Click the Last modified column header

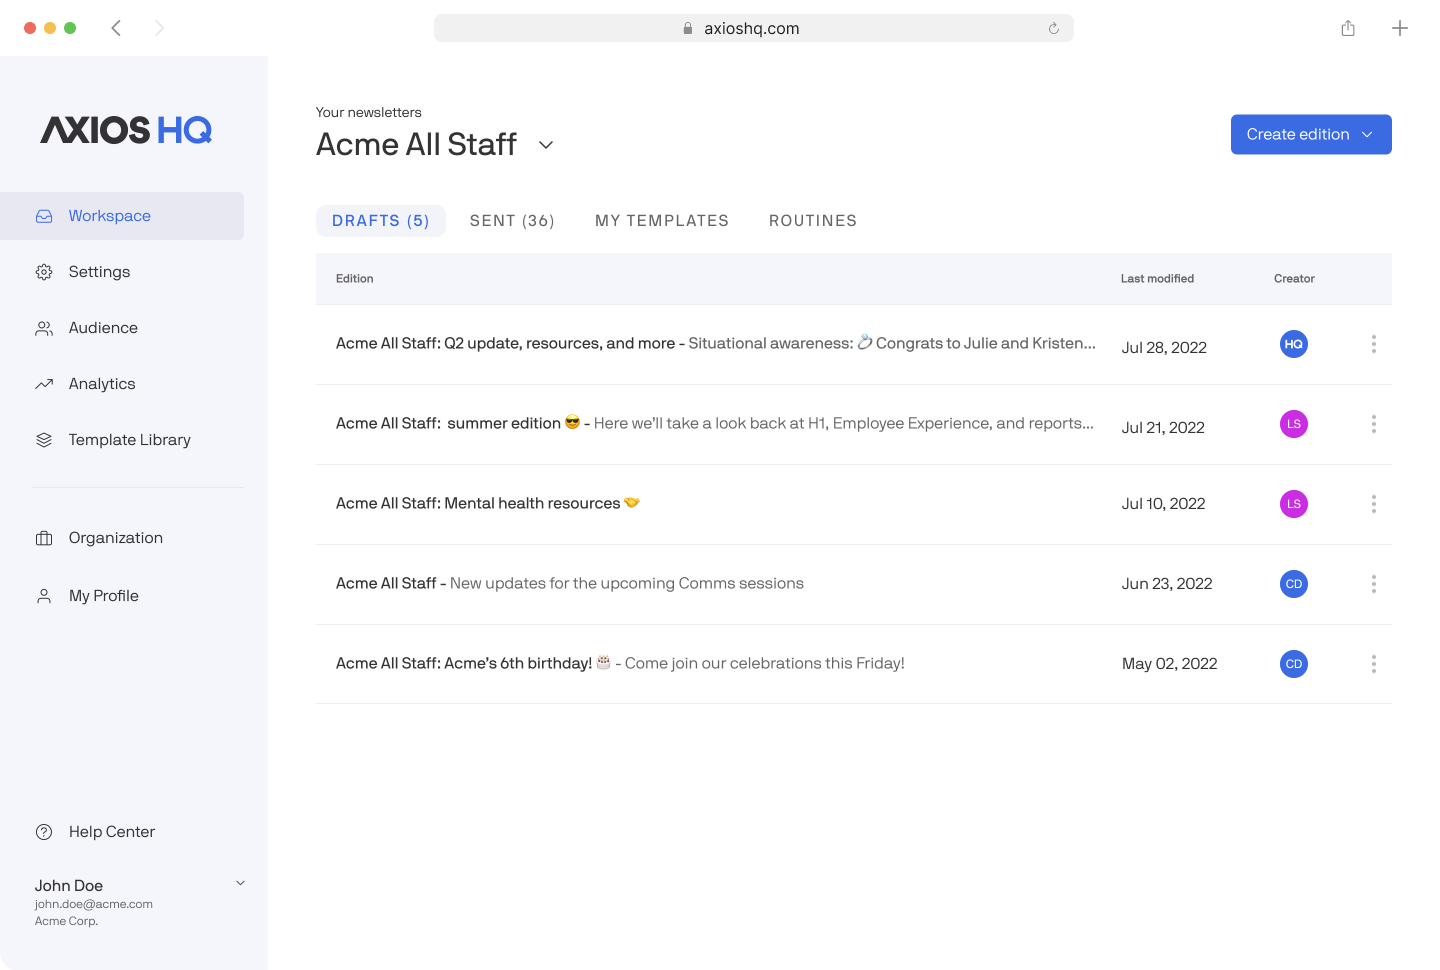point(1157,279)
